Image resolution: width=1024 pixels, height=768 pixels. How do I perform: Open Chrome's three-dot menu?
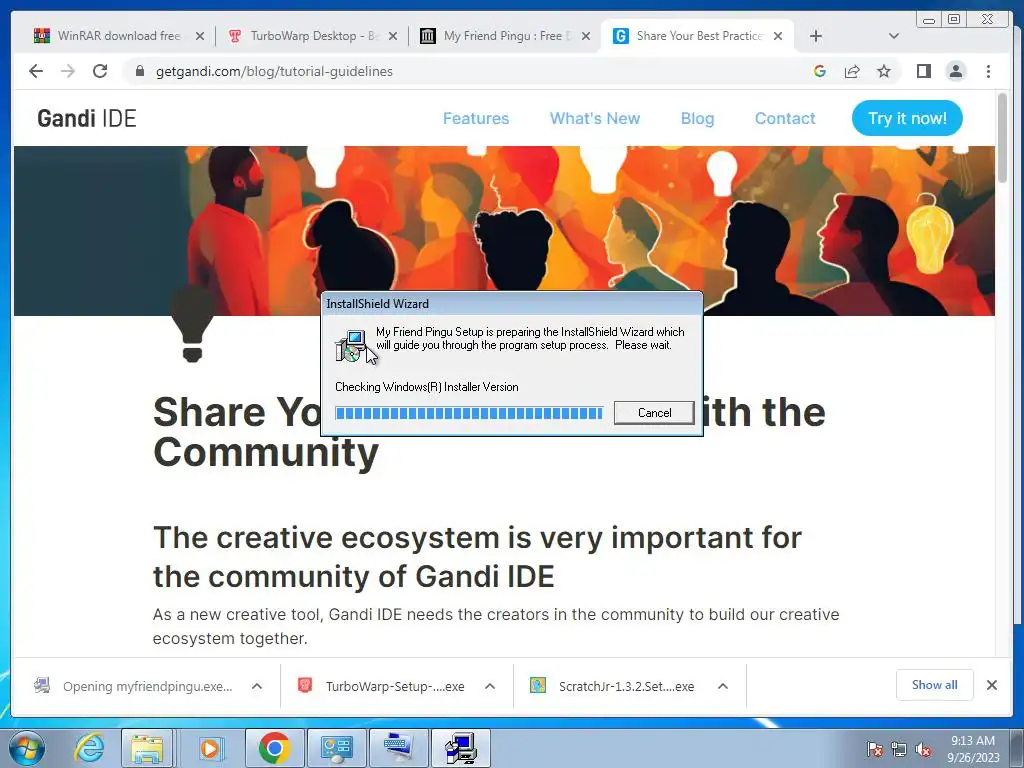coord(989,71)
